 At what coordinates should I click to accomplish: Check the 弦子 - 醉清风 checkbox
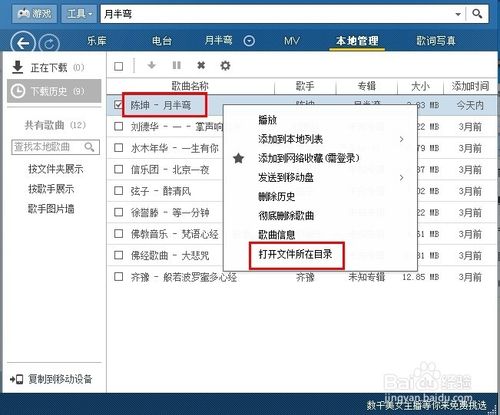[x=118, y=191]
